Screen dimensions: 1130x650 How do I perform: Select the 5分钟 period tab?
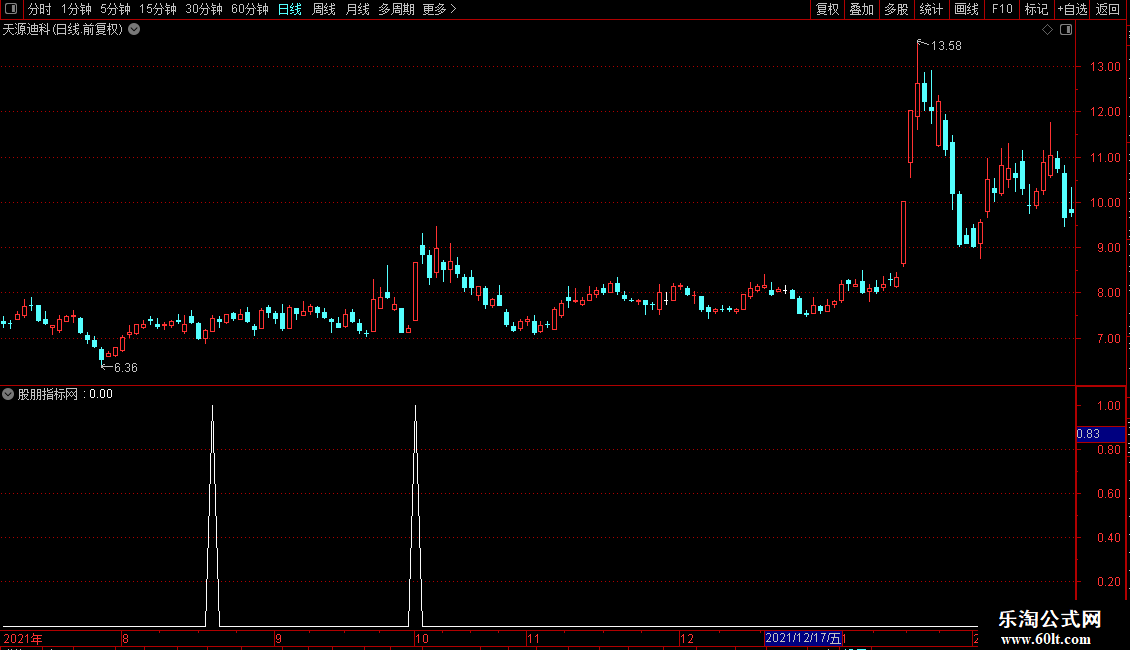click(x=115, y=9)
